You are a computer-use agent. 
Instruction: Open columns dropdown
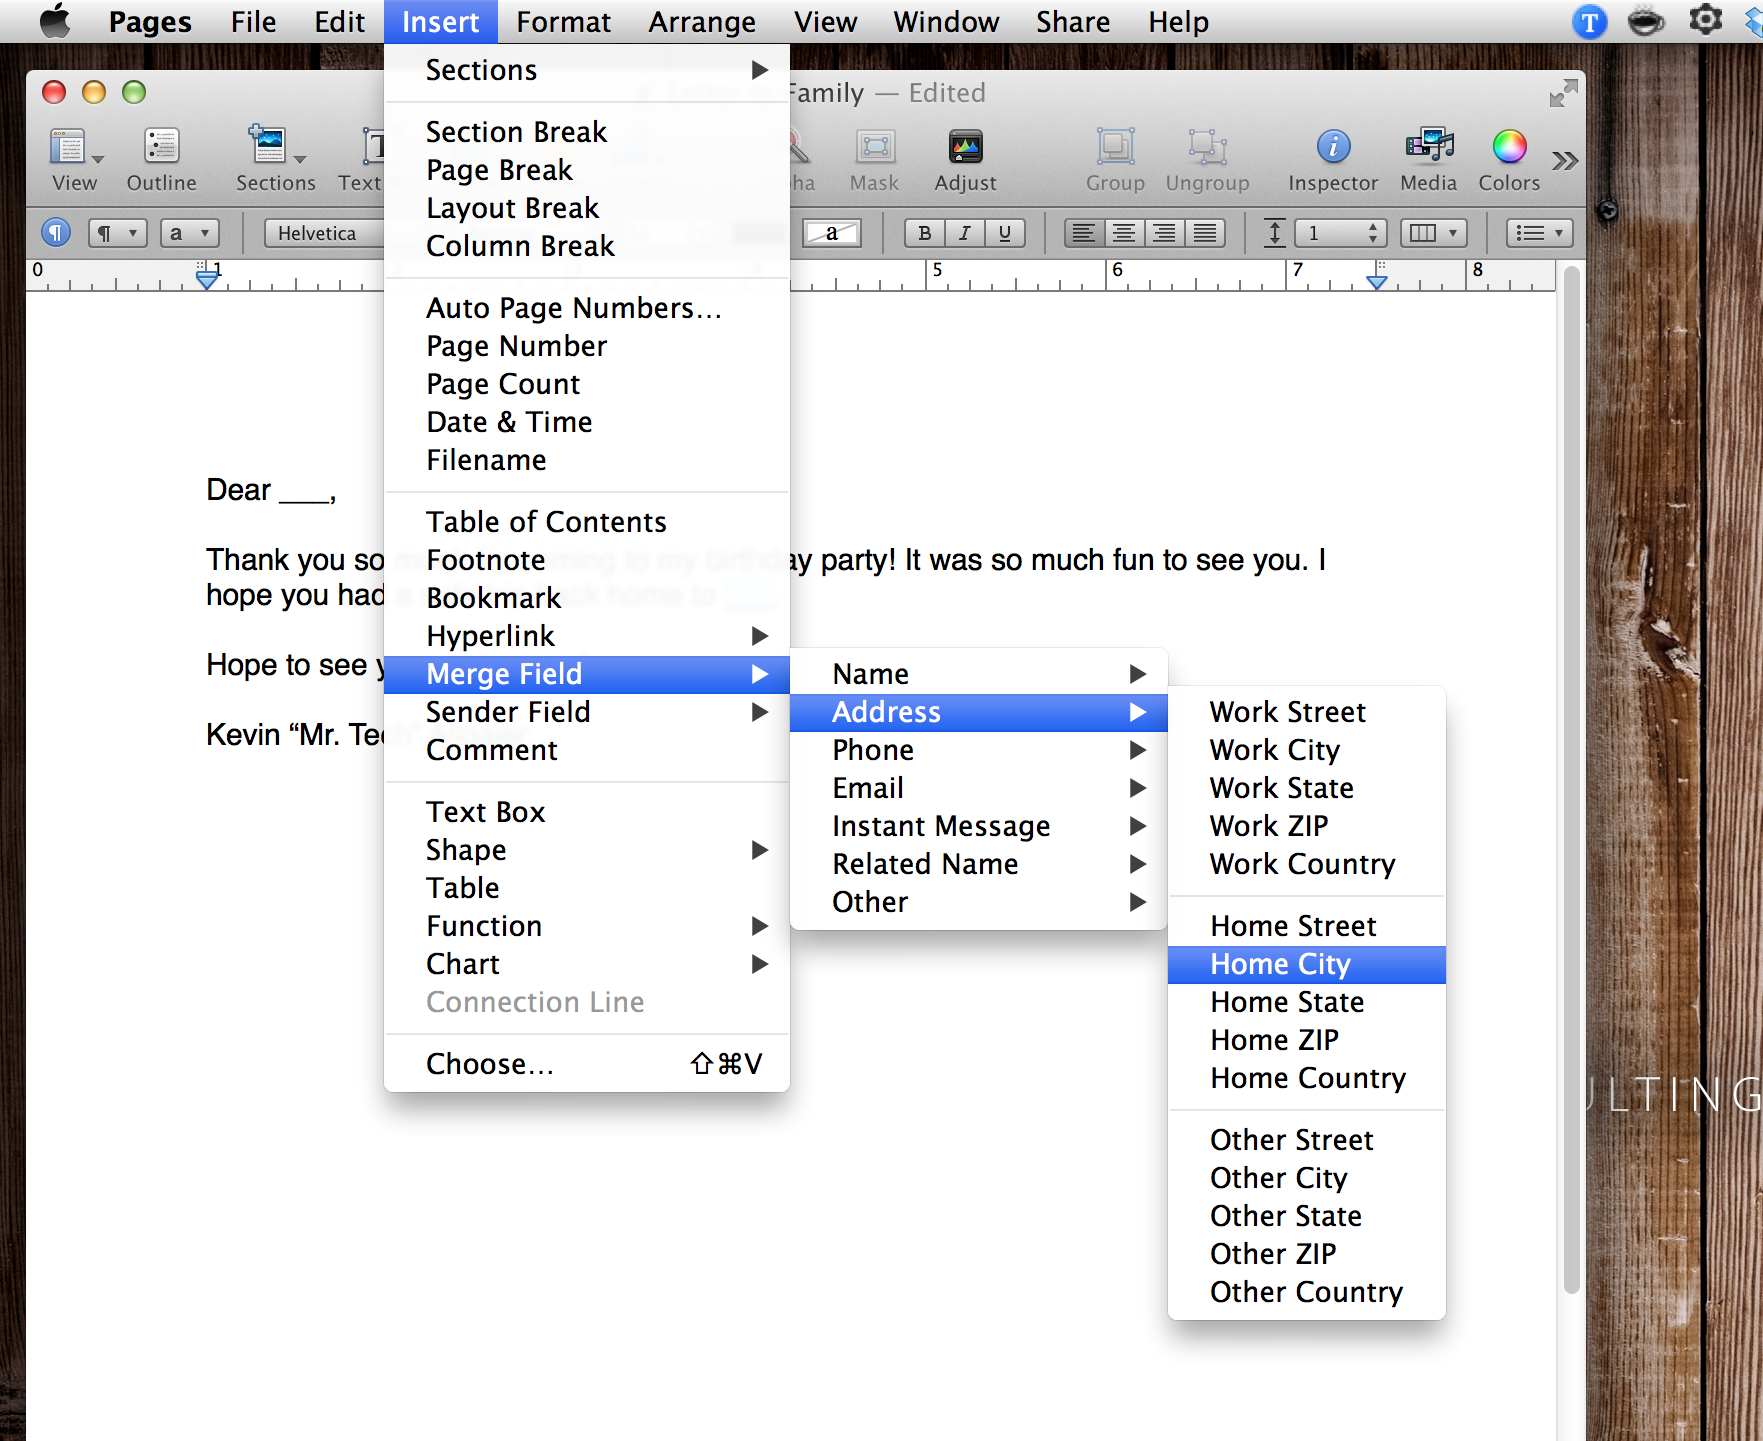[1433, 233]
